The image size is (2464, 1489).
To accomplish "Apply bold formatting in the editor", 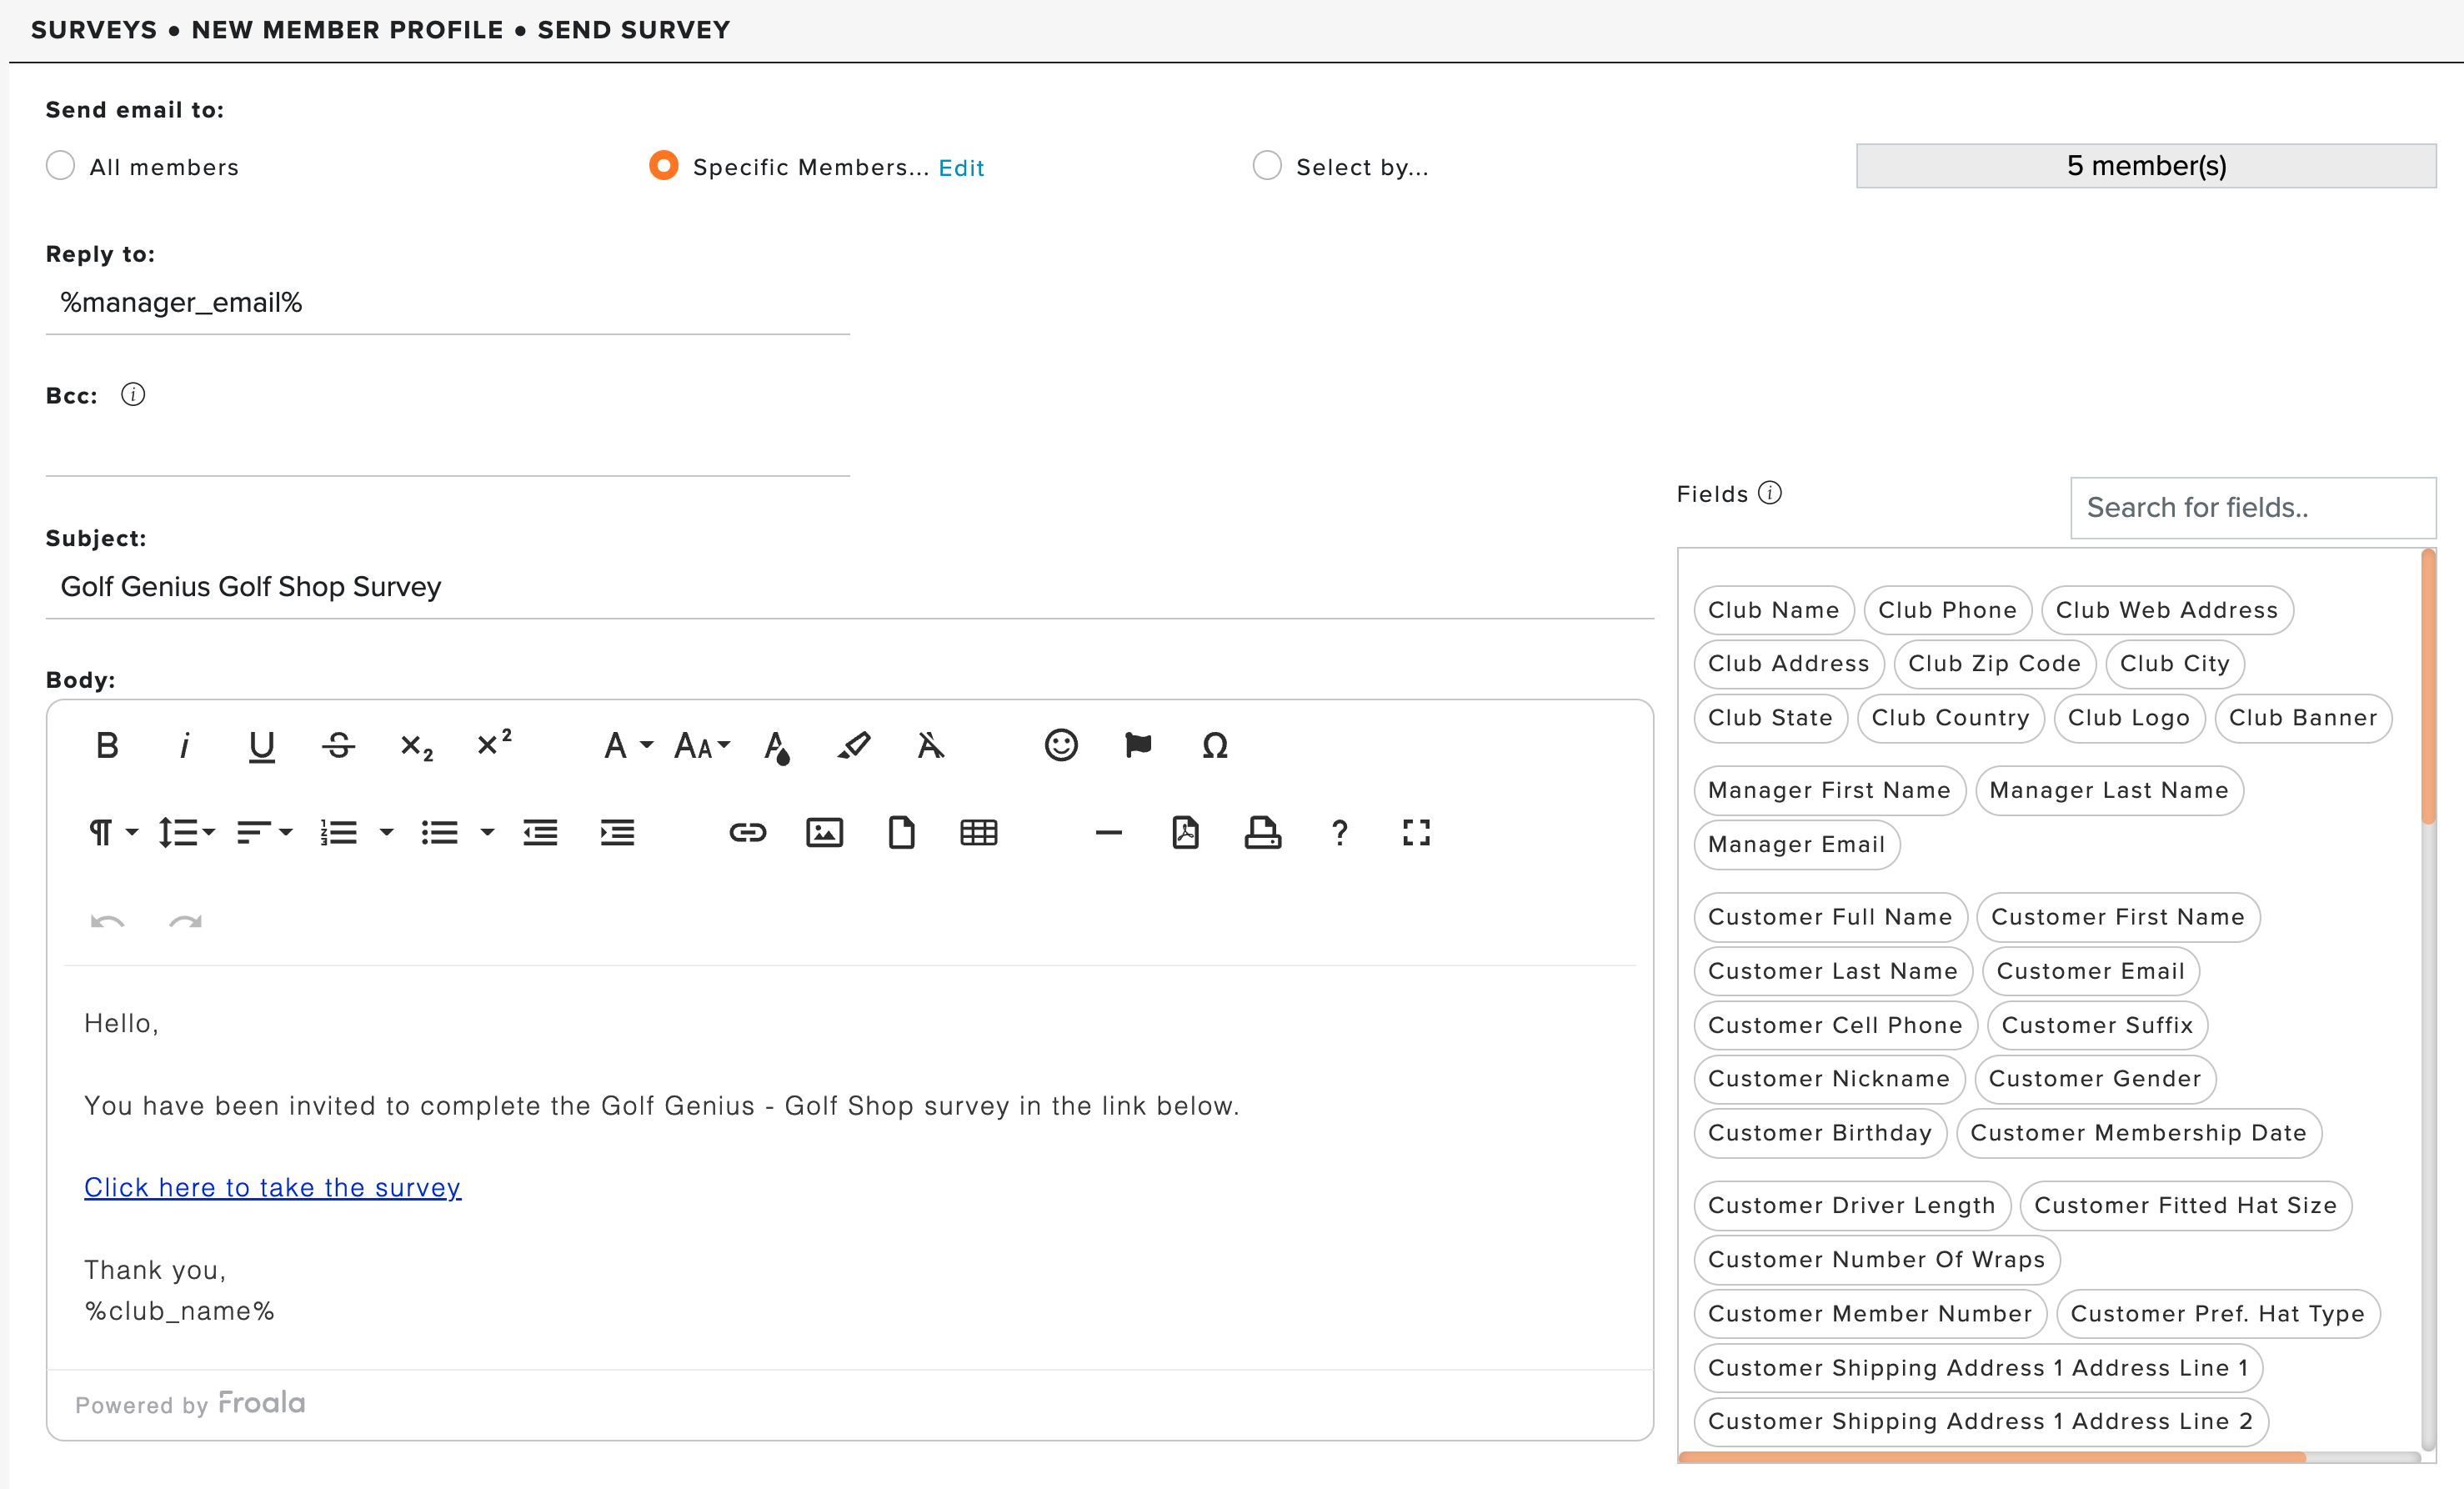I will pyautogui.click(x=107, y=746).
